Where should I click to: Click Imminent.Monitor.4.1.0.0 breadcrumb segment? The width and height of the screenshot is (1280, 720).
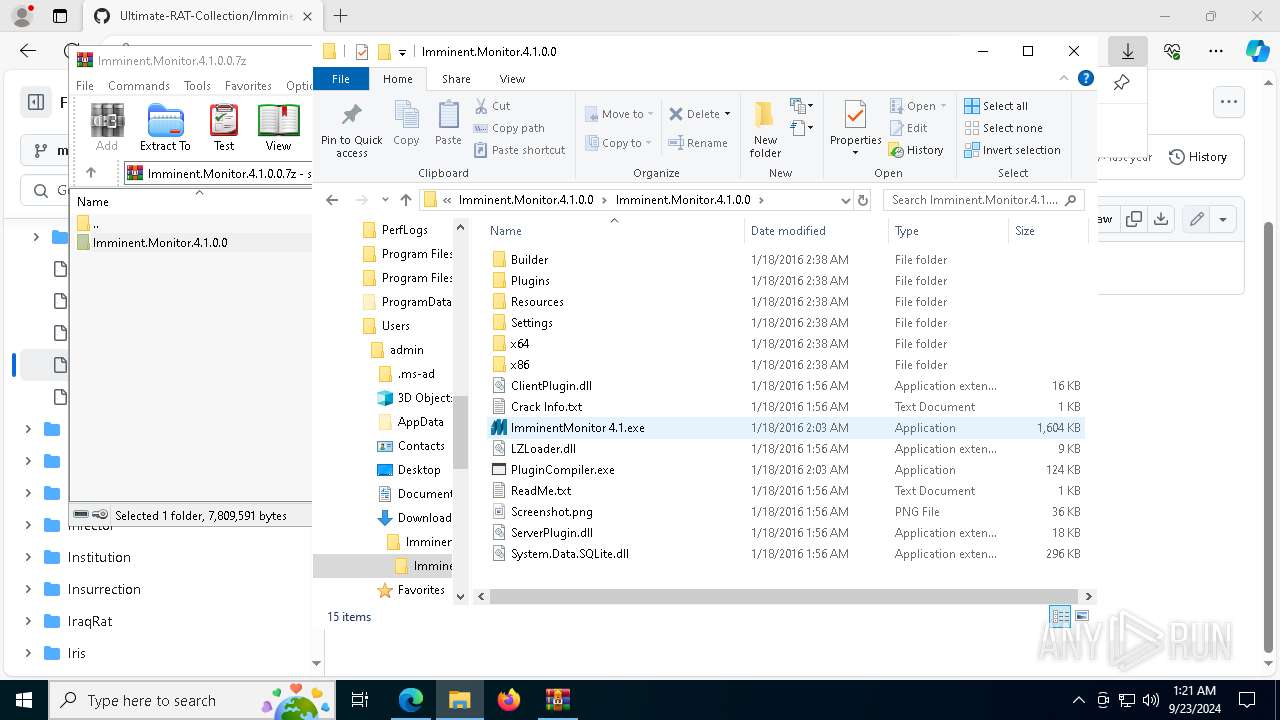click(683, 200)
